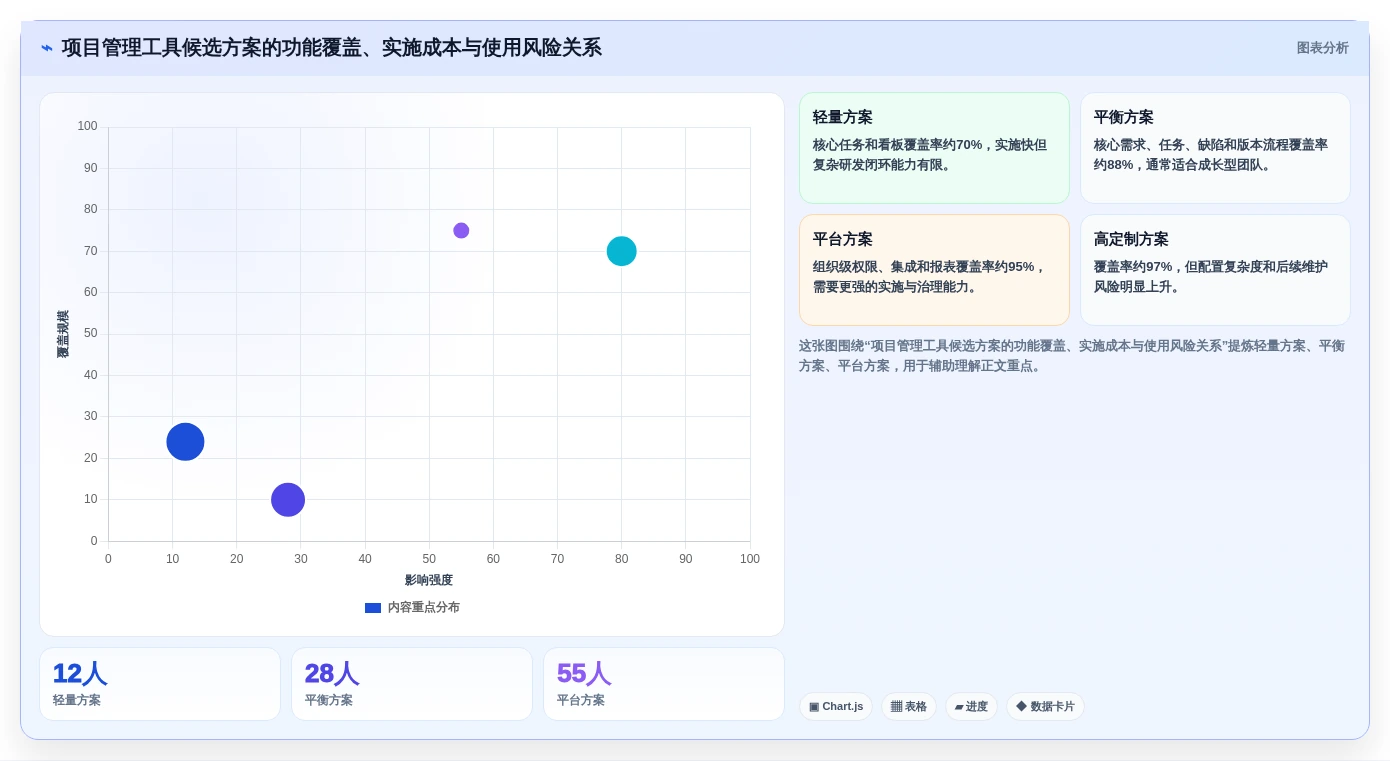Click the 内容重点分布 legend label

(423, 608)
